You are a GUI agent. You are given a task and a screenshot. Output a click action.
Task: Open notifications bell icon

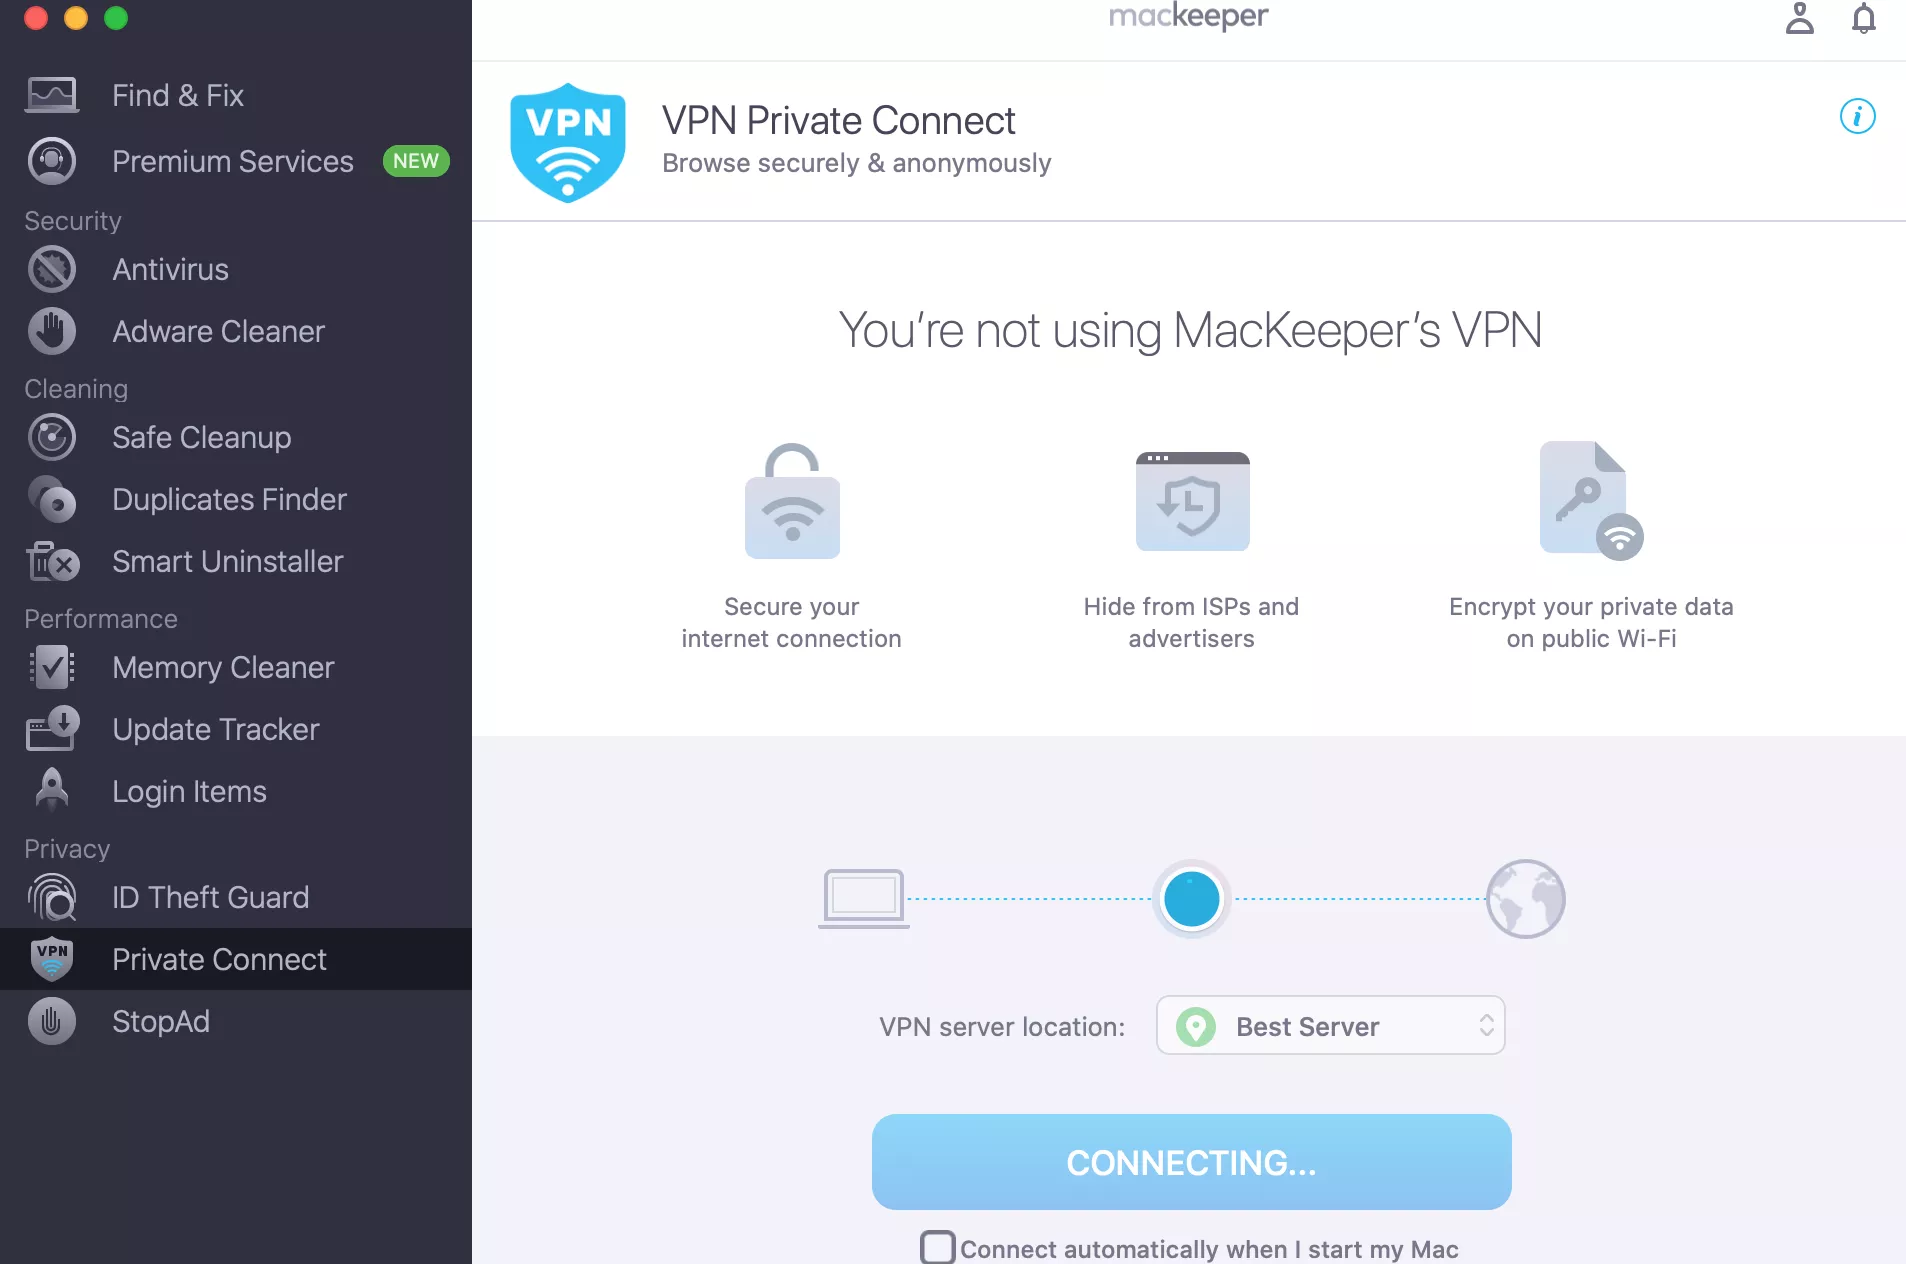coord(1863,18)
